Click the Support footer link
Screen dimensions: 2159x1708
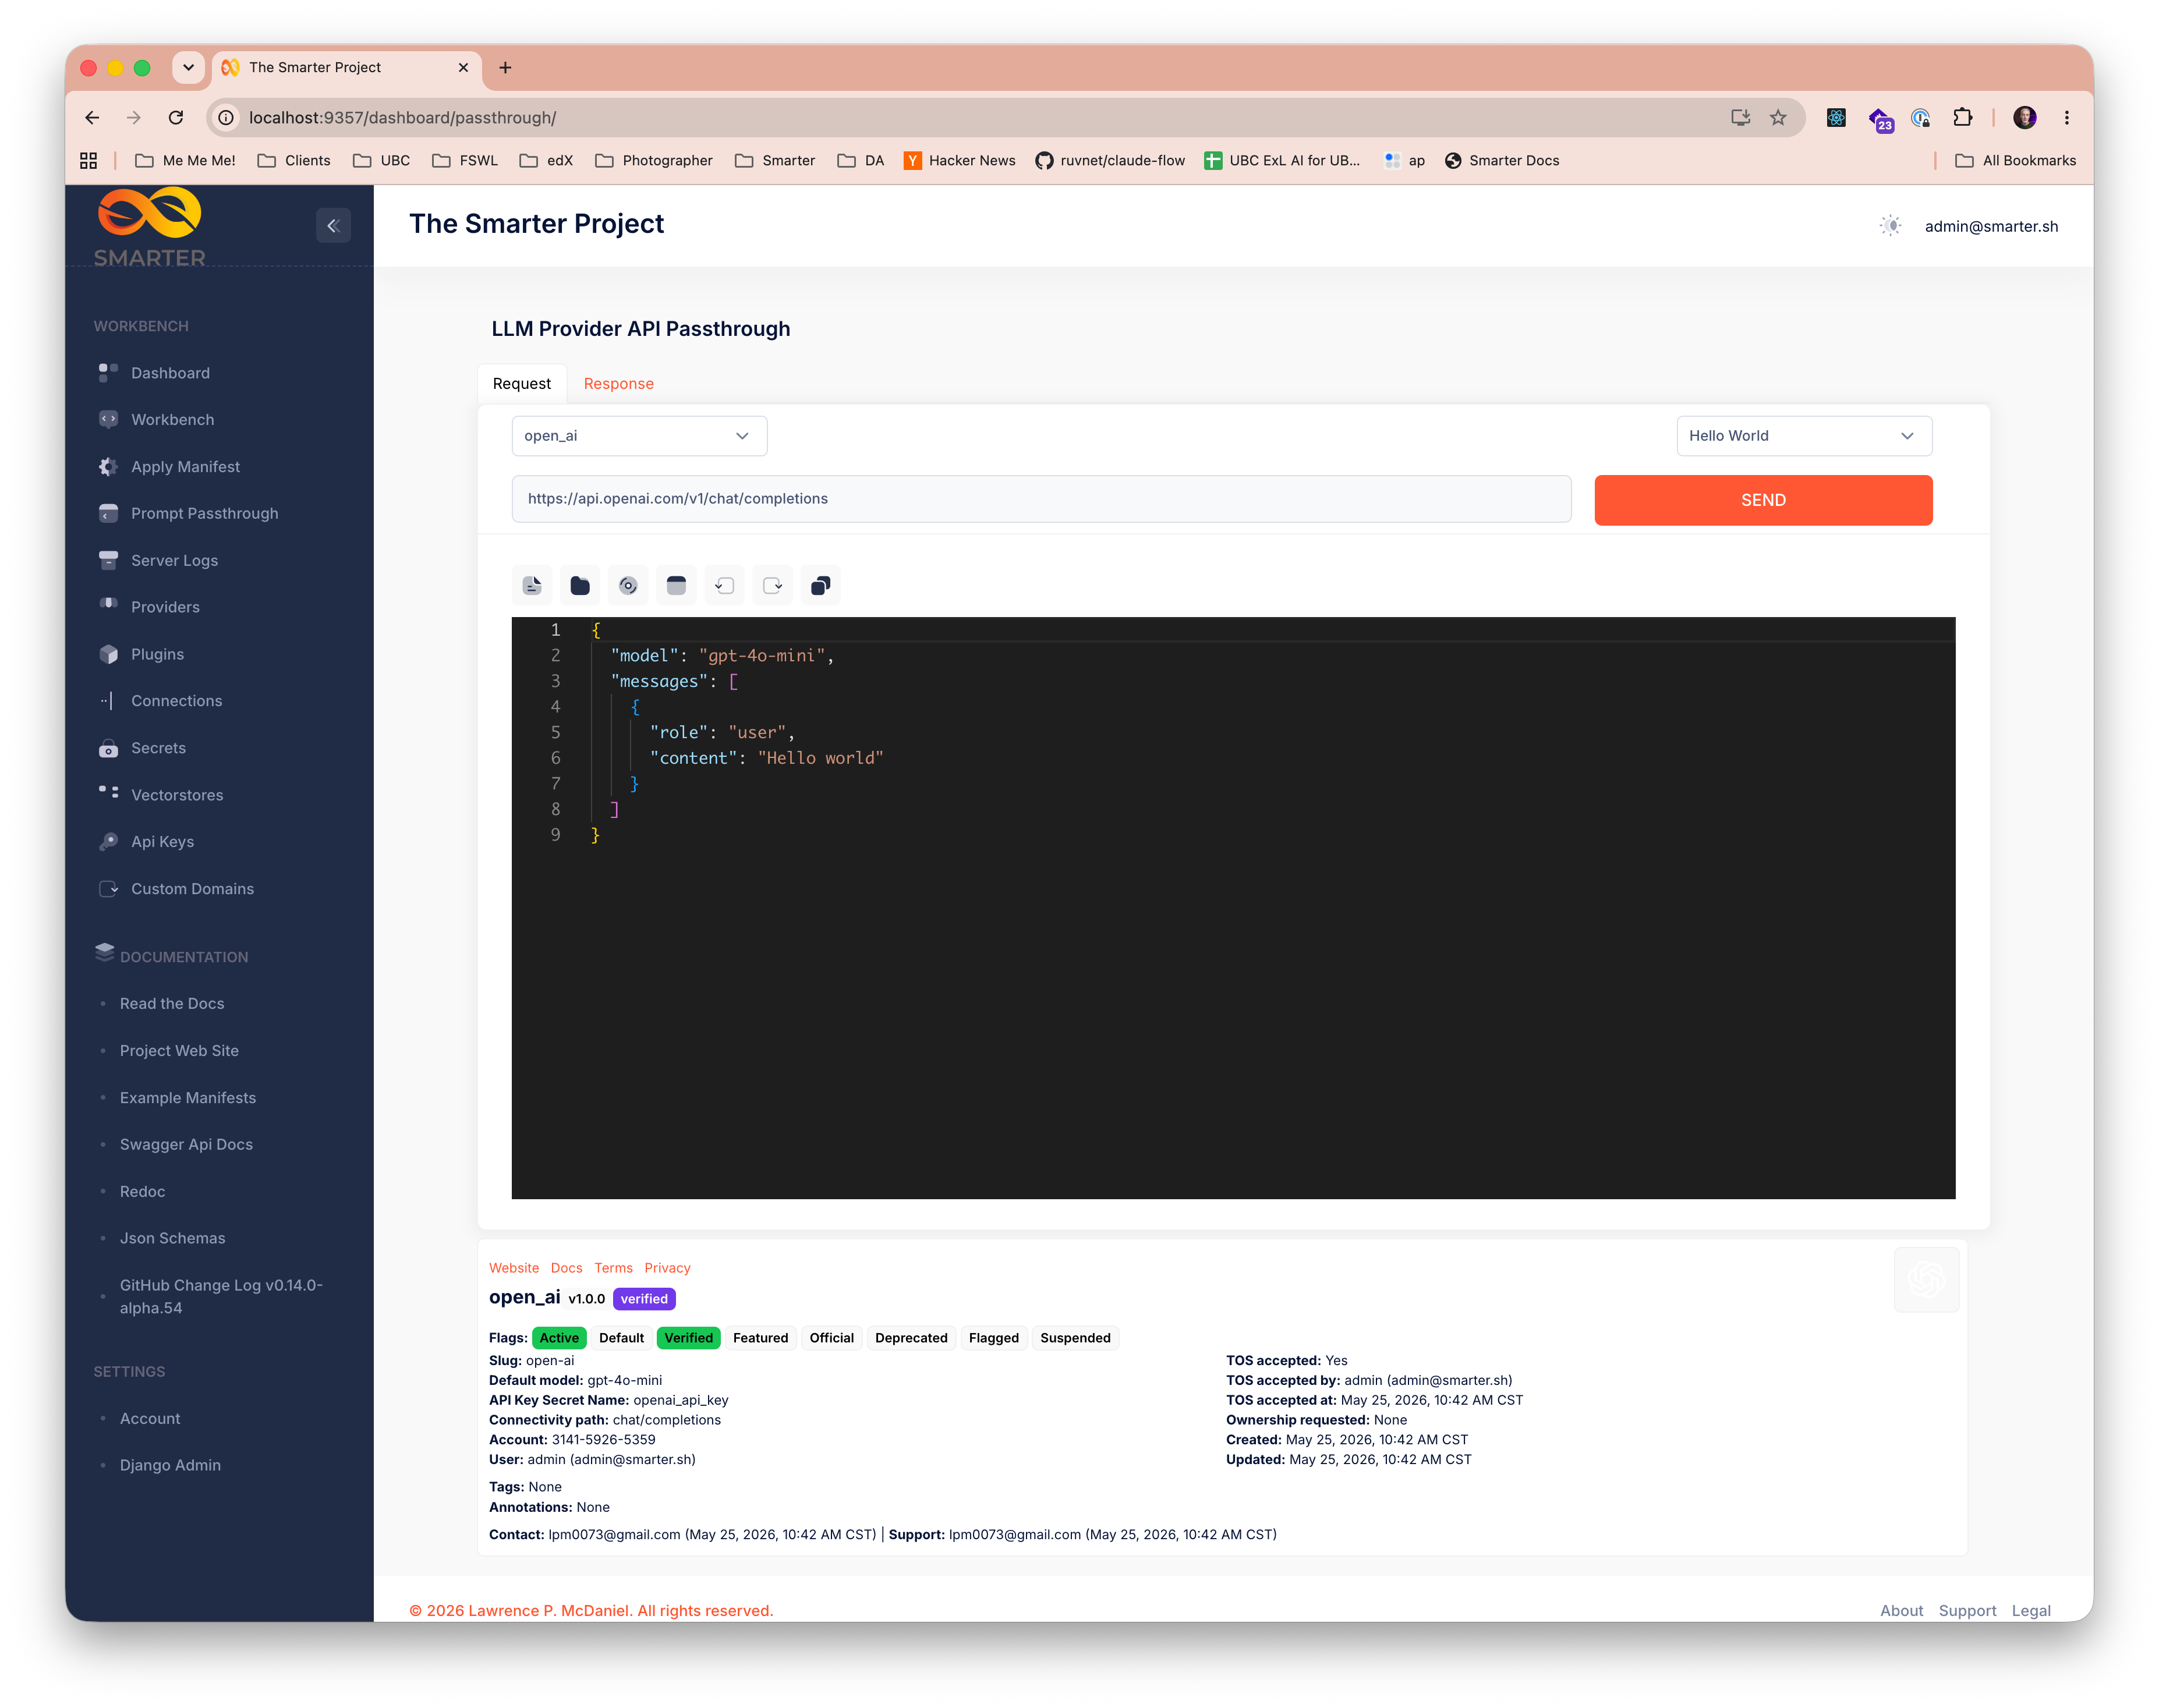click(1966, 1611)
